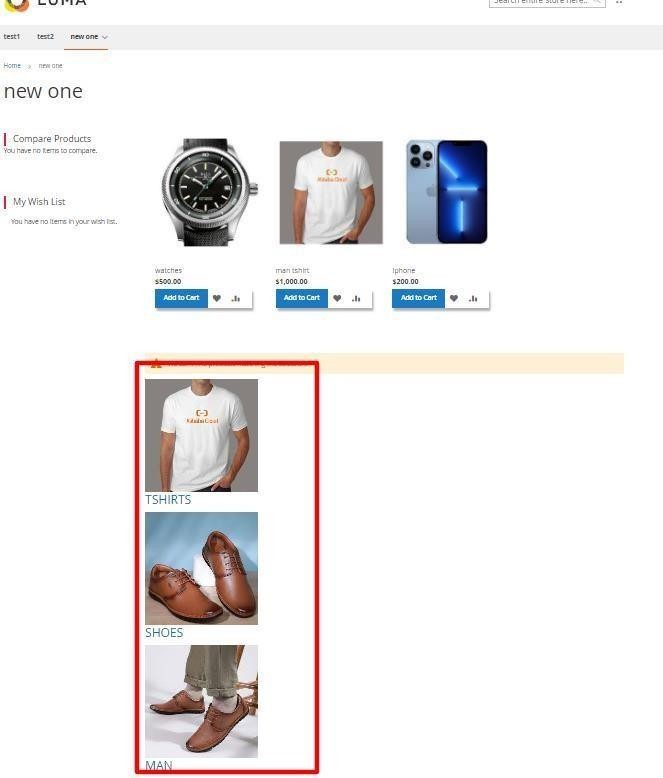
Task: Add iphone to the wish list via heart icon
Action: pyautogui.click(x=454, y=298)
